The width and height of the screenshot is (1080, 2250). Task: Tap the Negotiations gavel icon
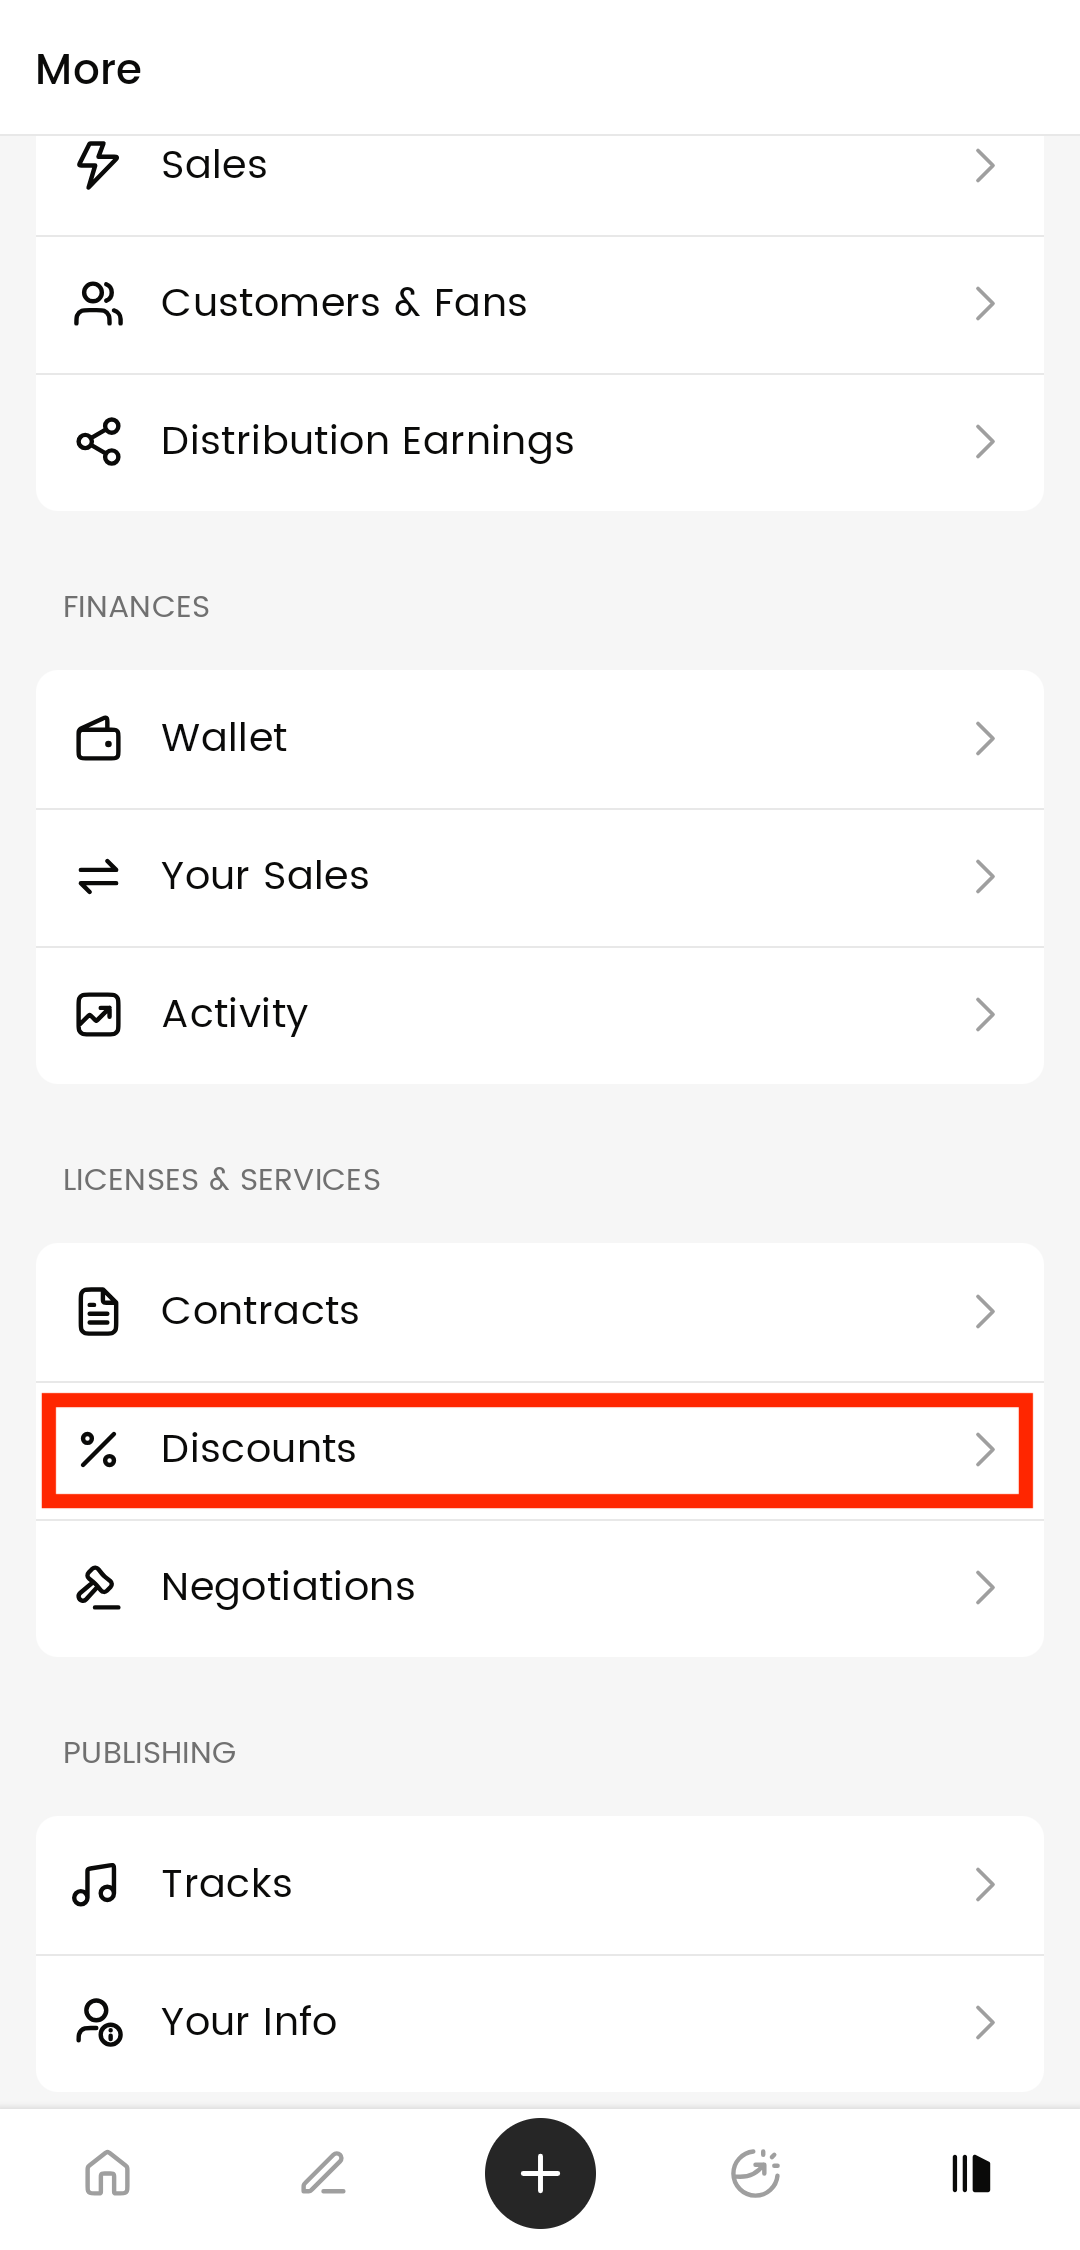click(x=98, y=1587)
